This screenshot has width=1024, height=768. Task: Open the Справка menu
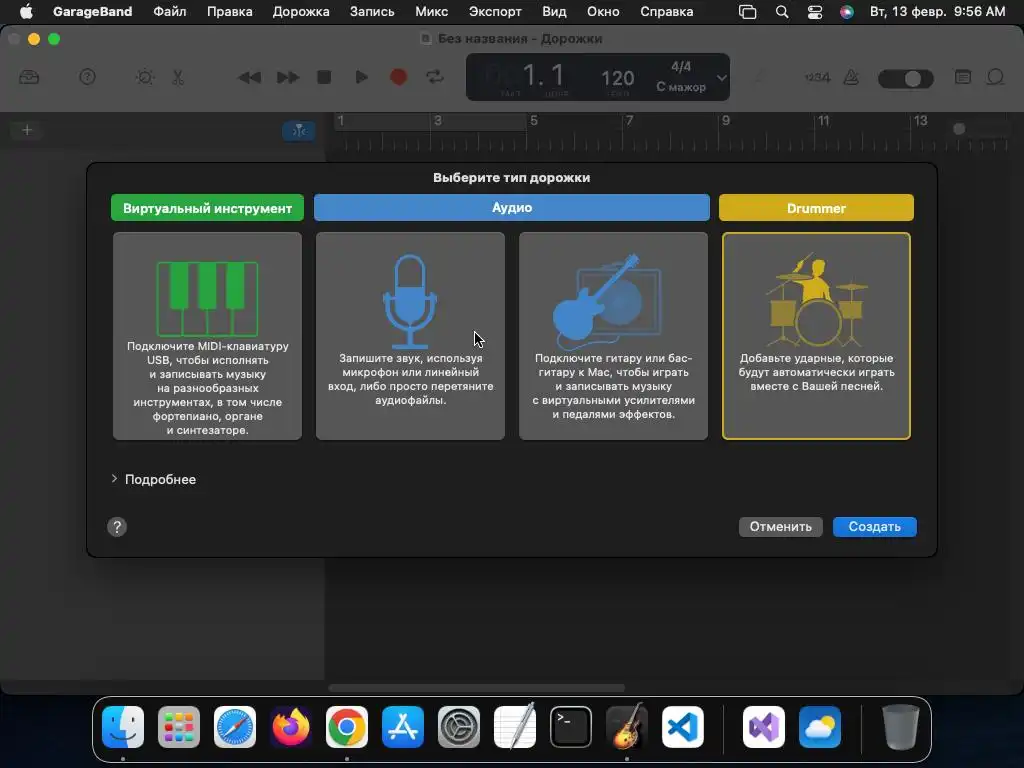[666, 12]
